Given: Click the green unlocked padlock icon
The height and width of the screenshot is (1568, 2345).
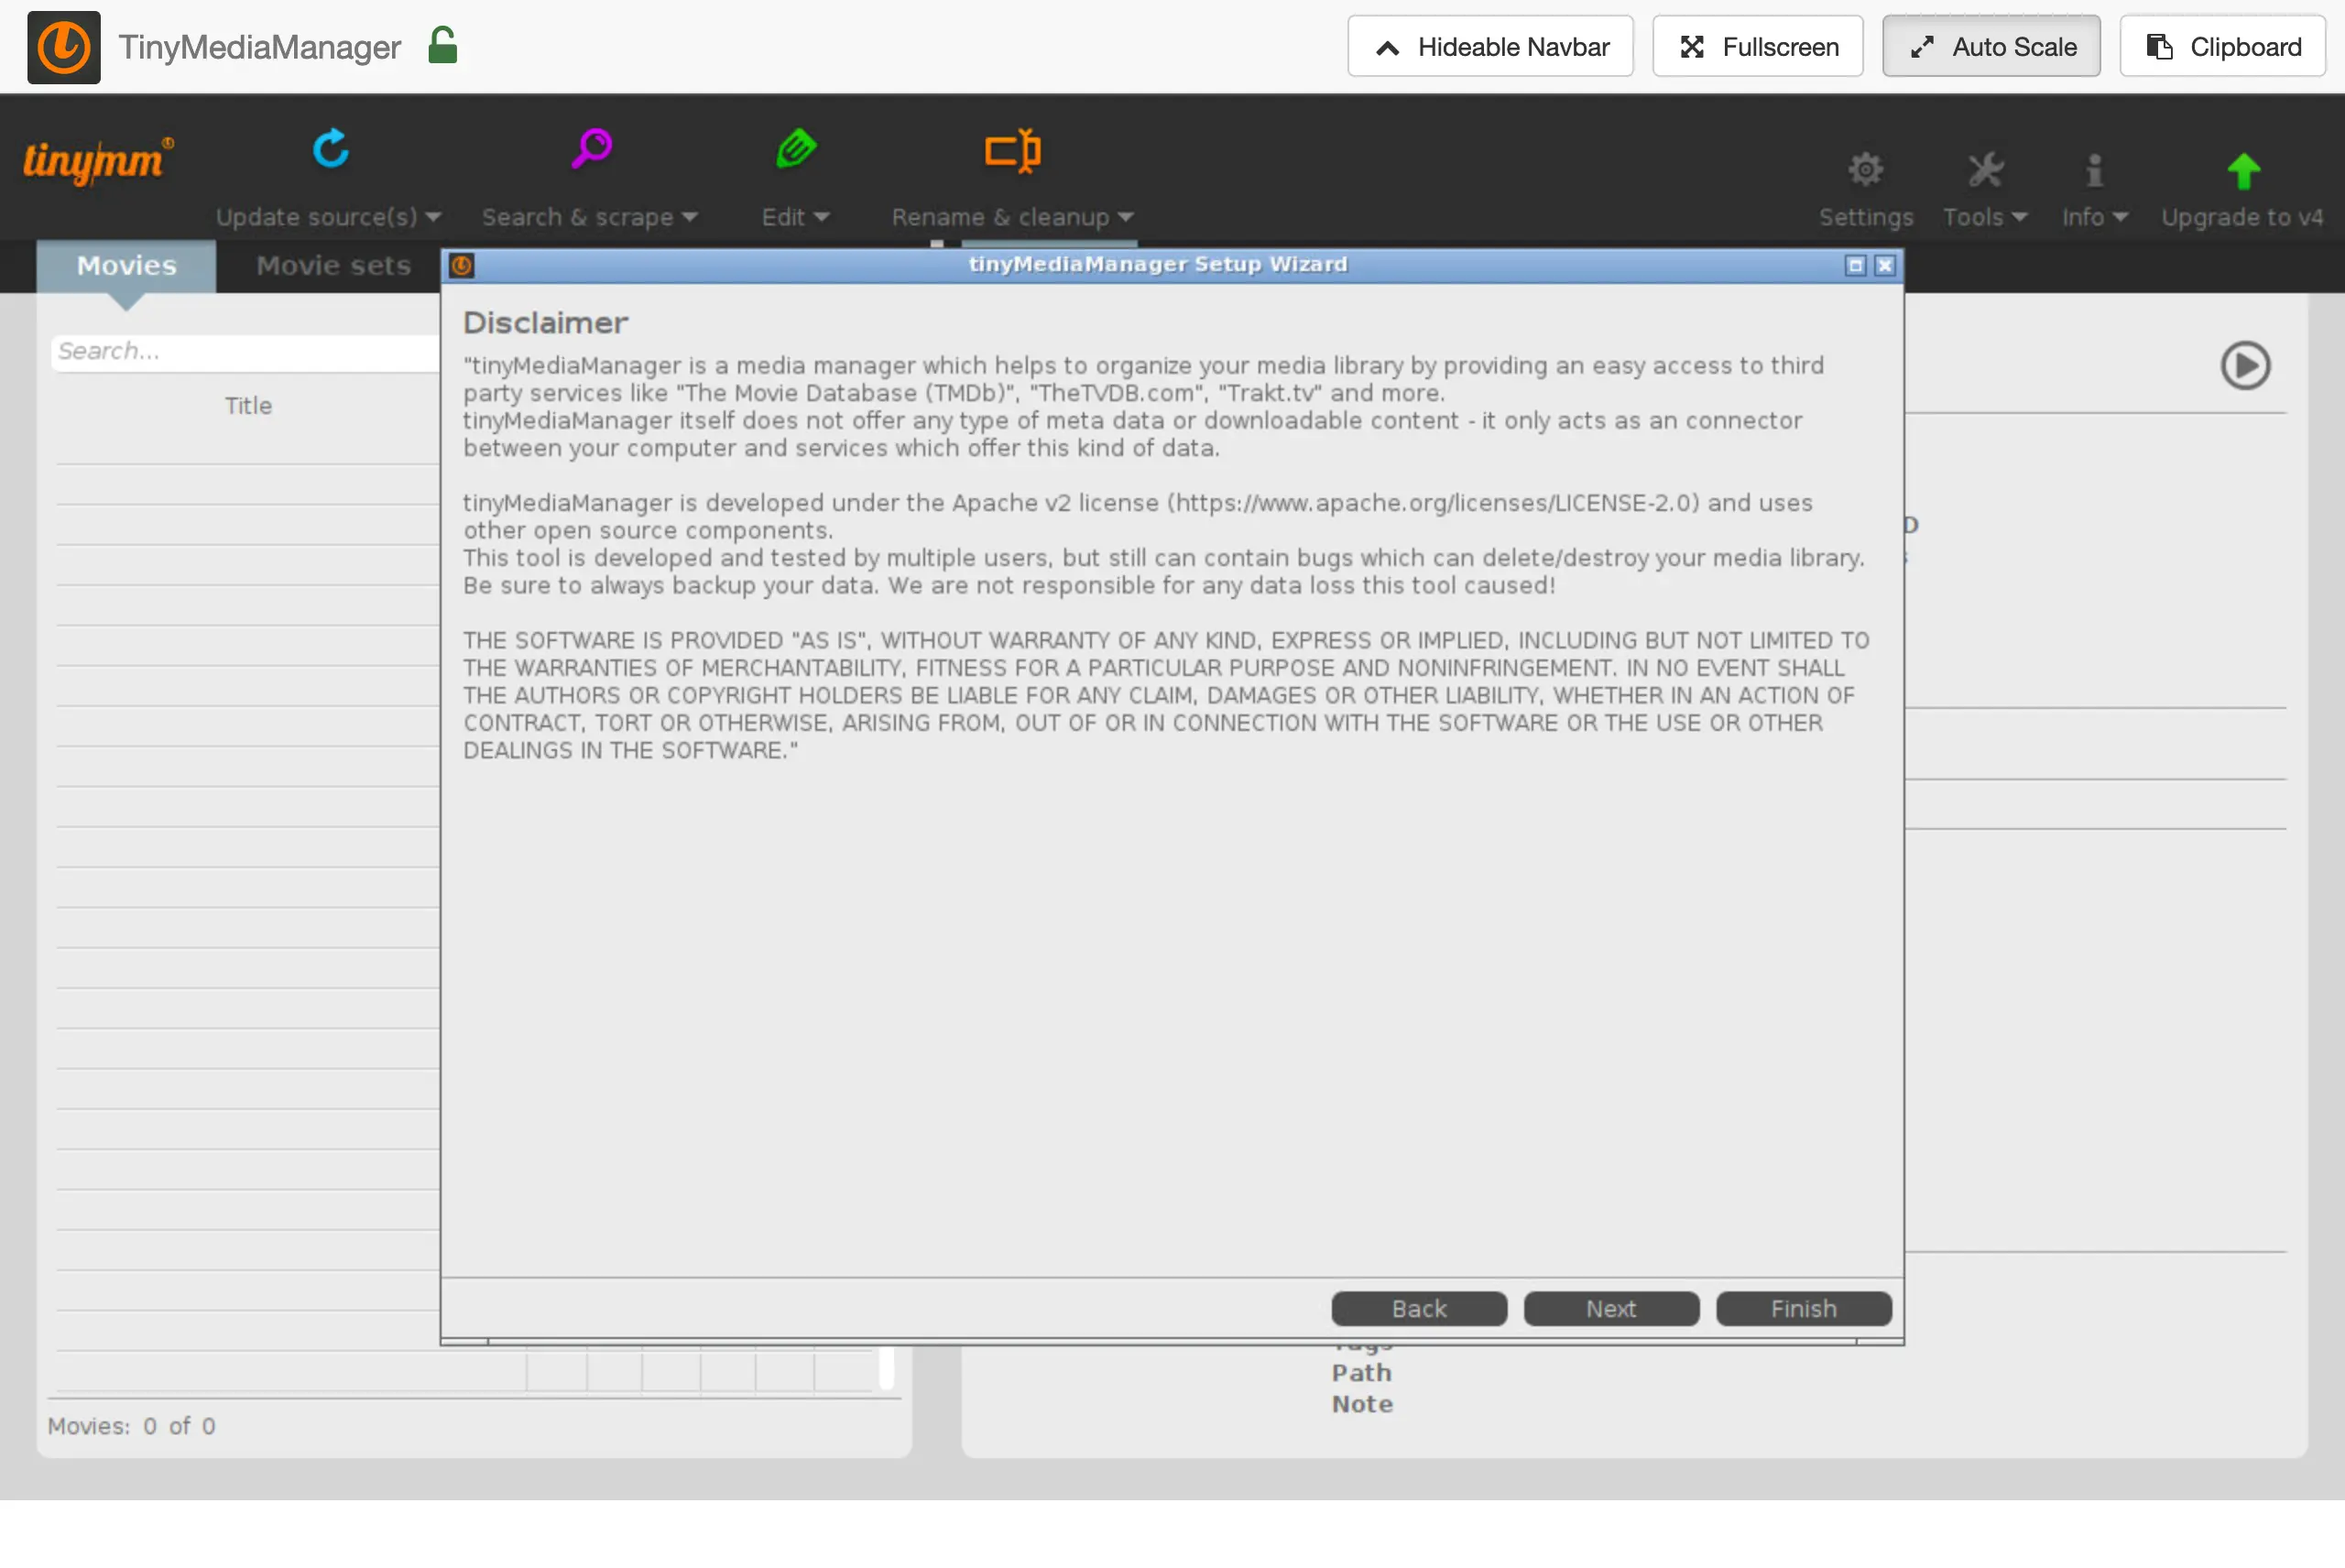Looking at the screenshot, I should coord(442,46).
